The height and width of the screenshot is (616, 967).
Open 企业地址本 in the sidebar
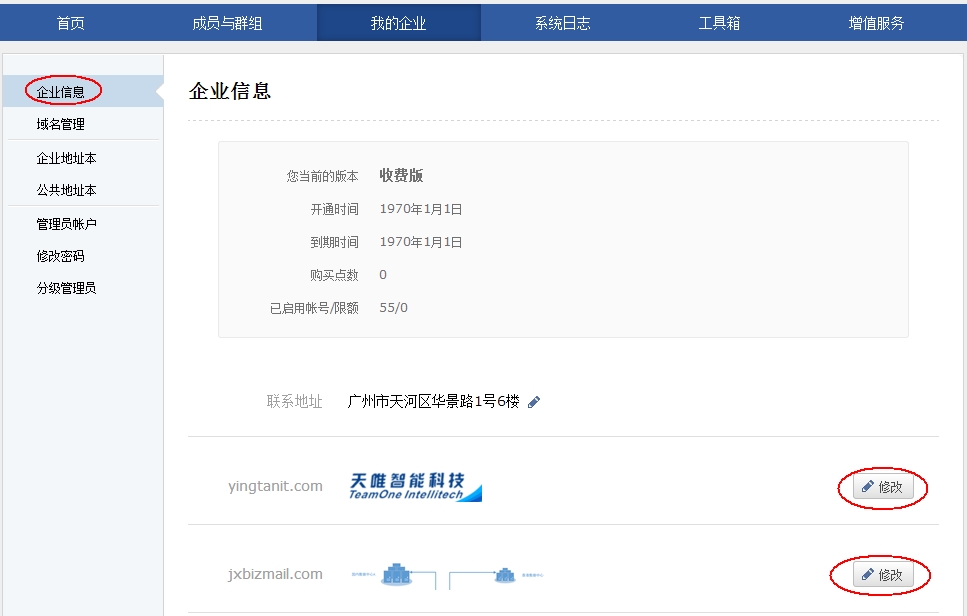click(67, 158)
